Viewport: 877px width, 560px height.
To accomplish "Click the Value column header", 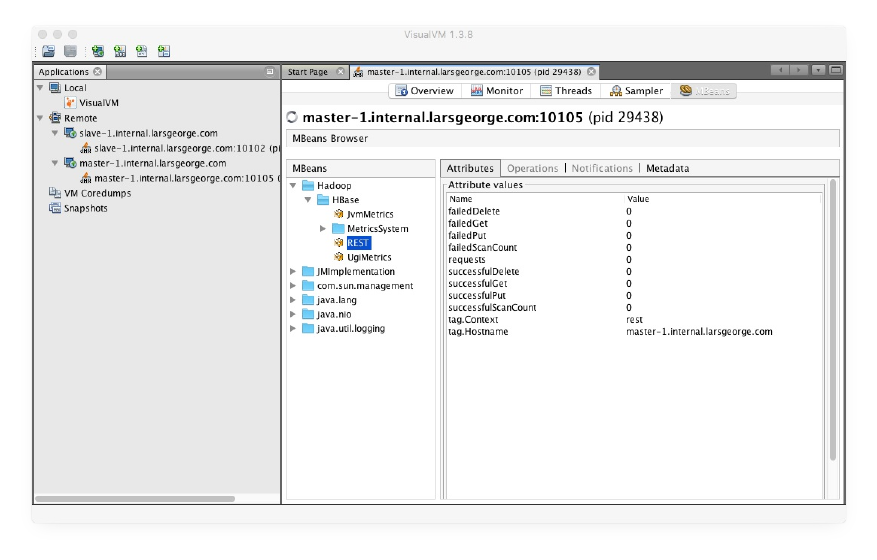I will pos(723,199).
